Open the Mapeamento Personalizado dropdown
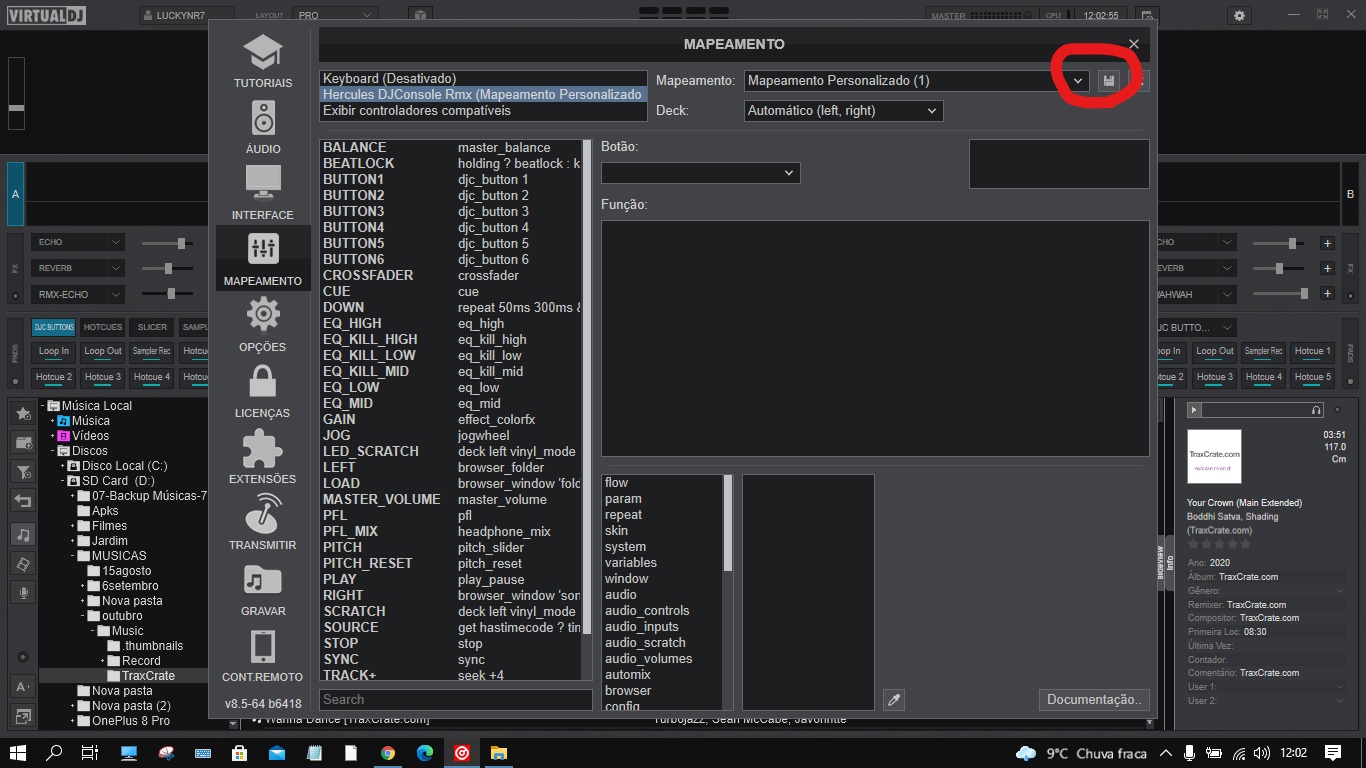This screenshot has width=1366, height=768. pyautogui.click(x=917, y=81)
